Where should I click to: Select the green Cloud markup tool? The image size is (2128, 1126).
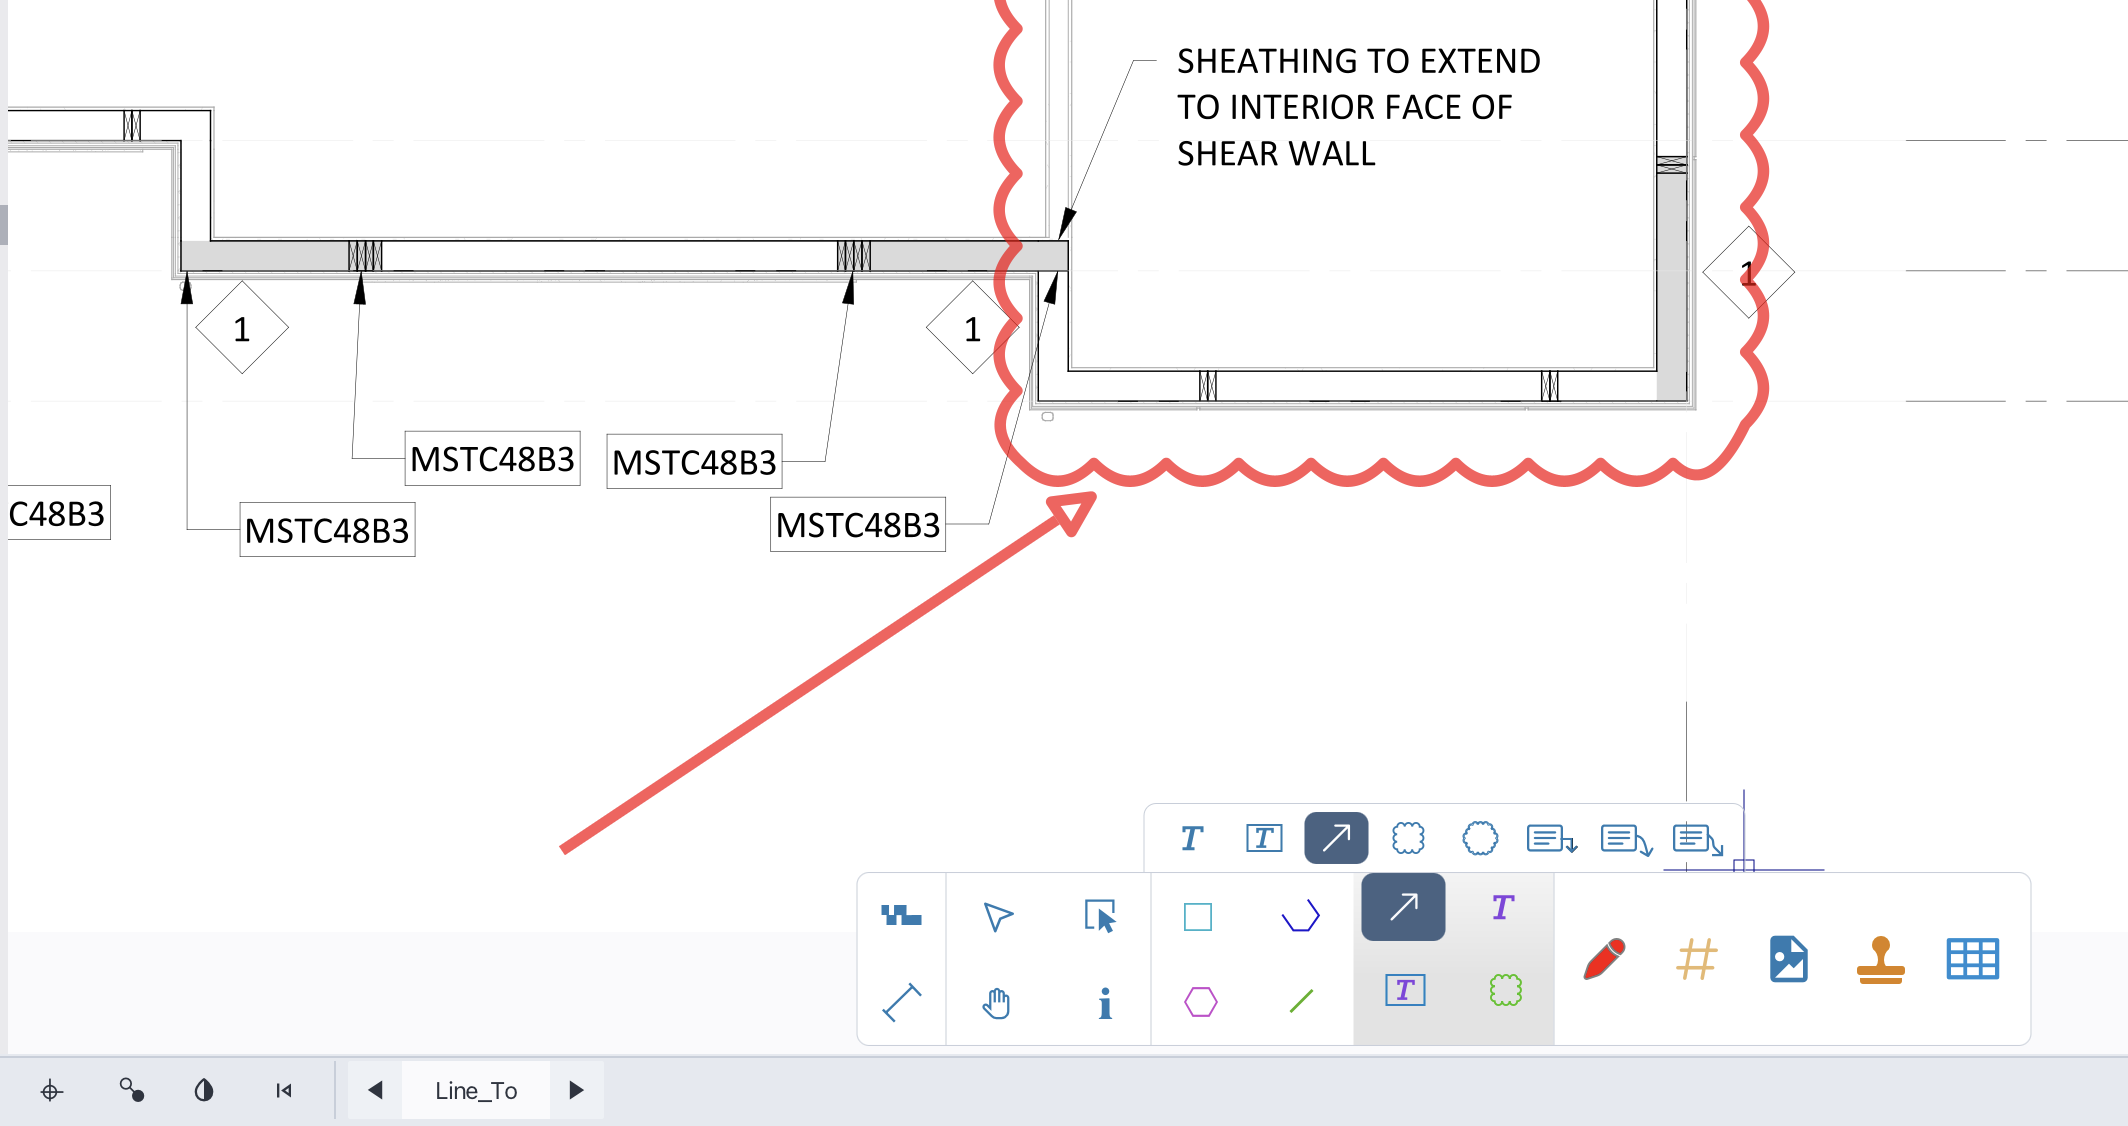(1505, 990)
